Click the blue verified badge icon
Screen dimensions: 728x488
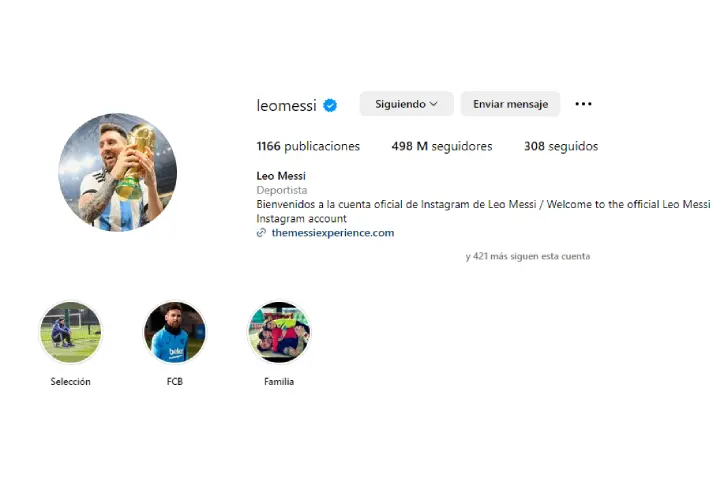click(330, 106)
